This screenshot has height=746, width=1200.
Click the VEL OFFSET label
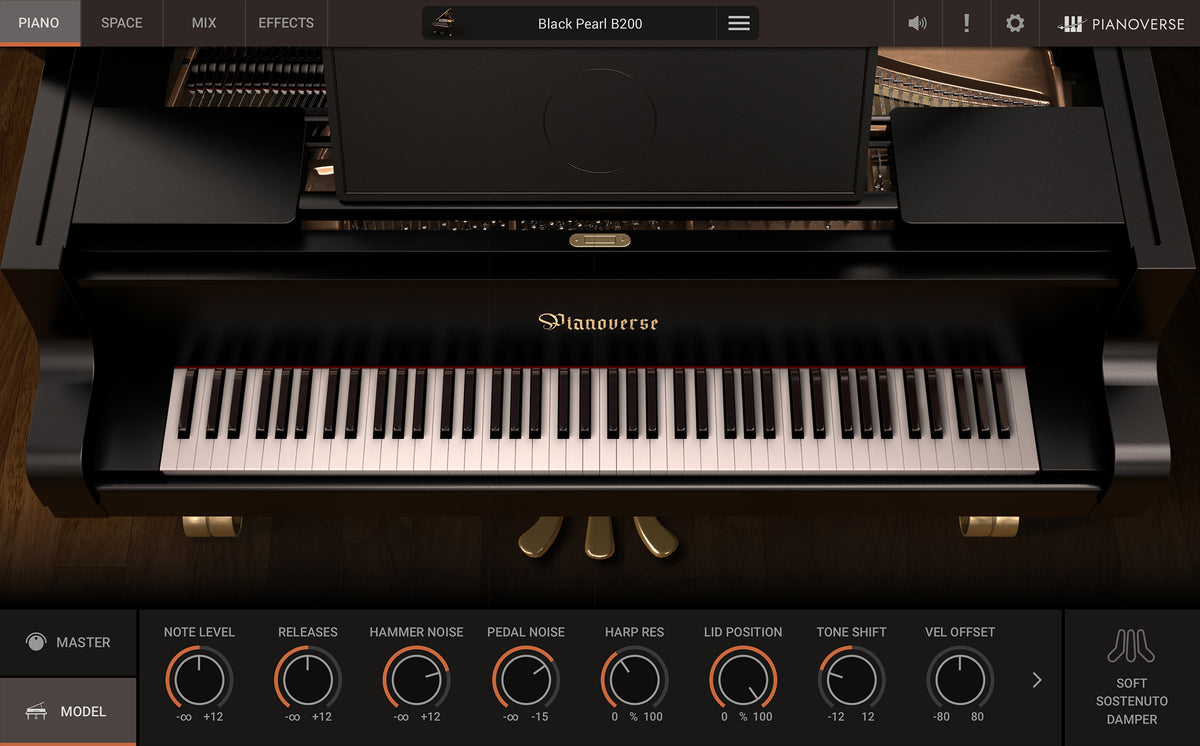[960, 632]
